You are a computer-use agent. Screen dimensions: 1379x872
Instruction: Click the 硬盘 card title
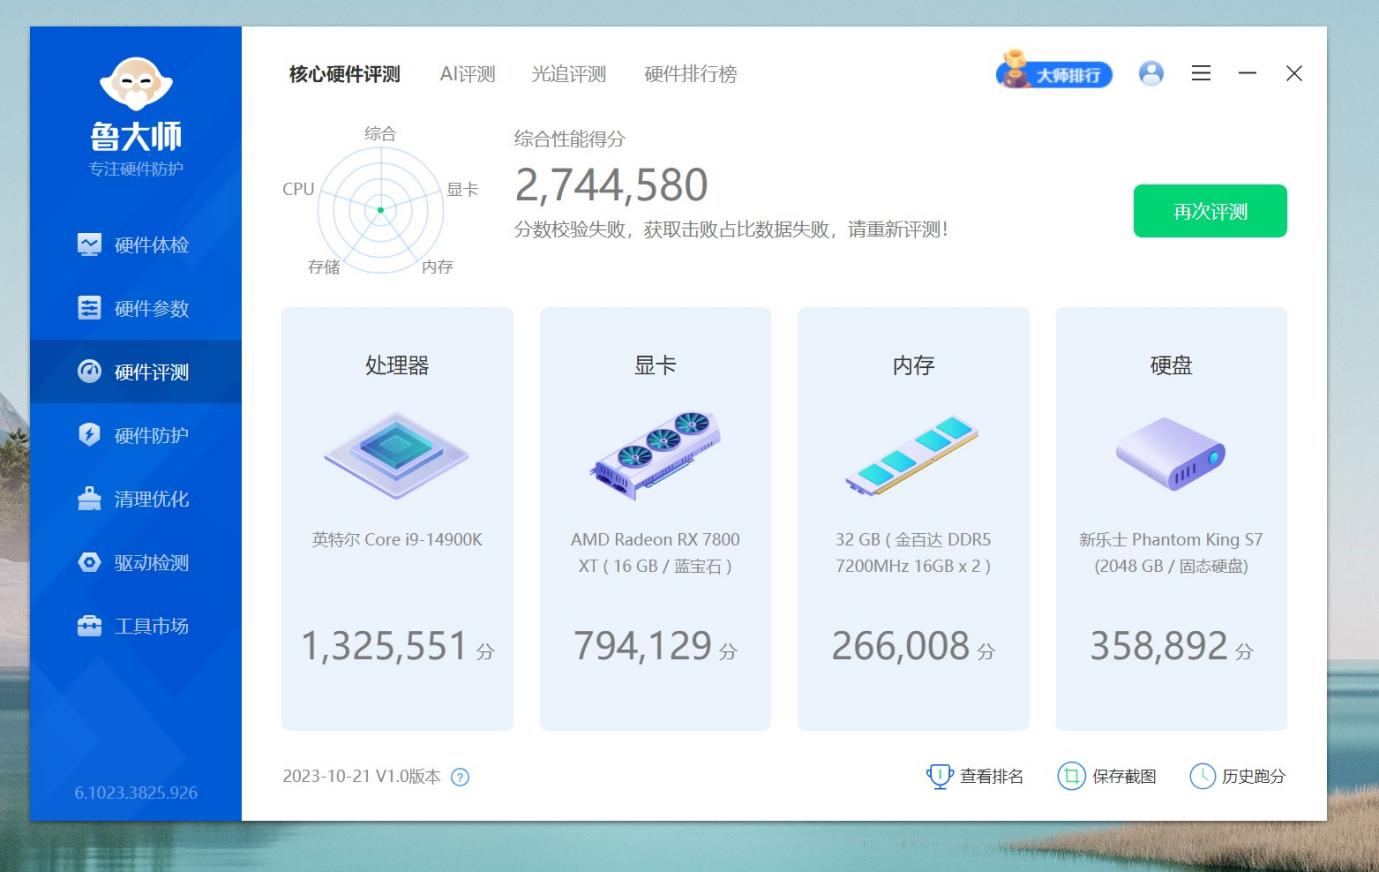click(1171, 365)
